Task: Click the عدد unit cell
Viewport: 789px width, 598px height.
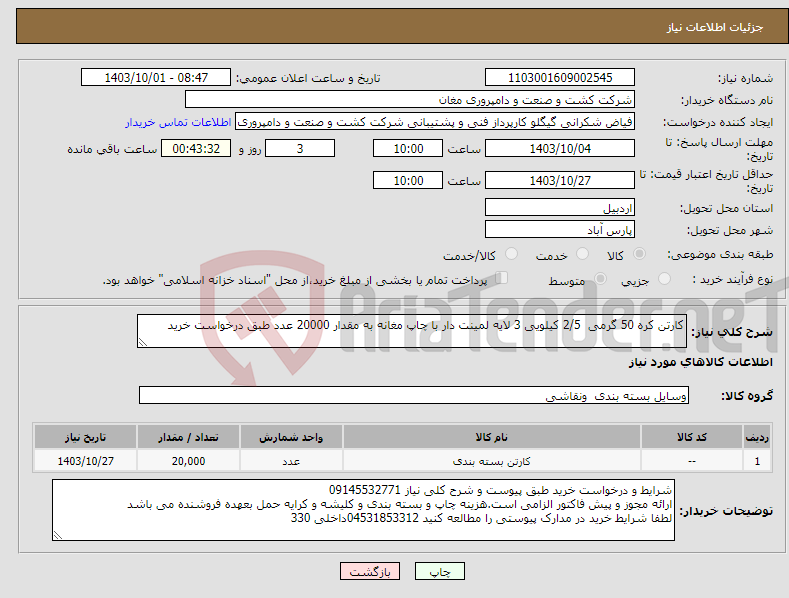Action: (291, 461)
